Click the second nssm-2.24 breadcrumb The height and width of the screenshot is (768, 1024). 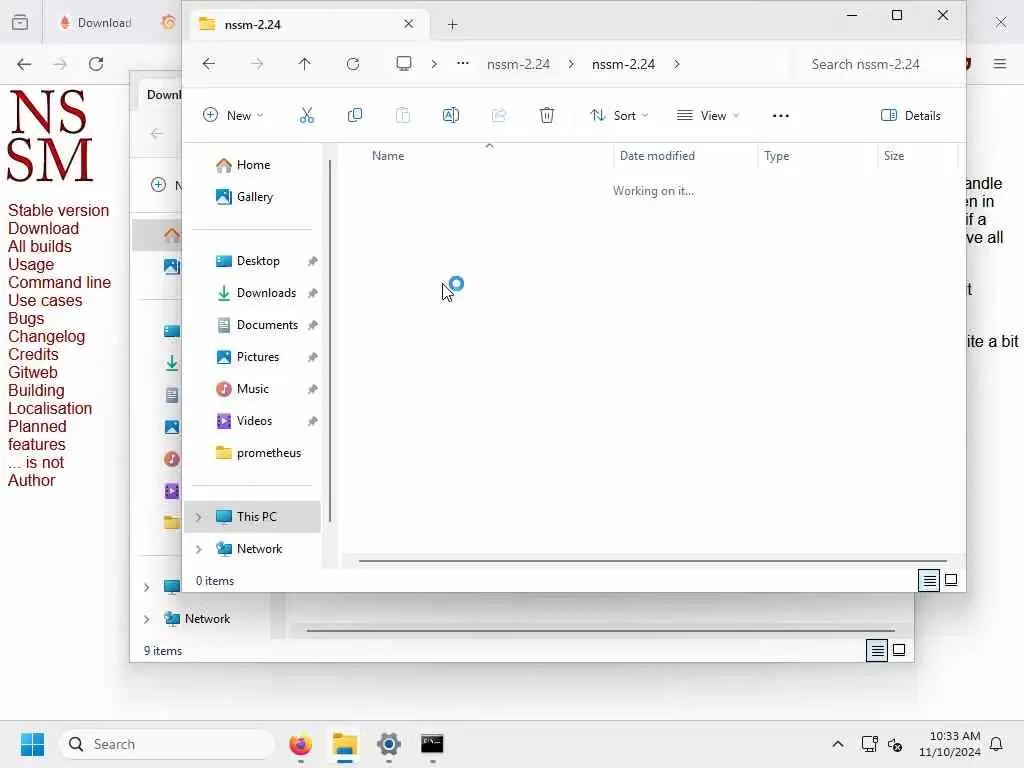(x=624, y=64)
